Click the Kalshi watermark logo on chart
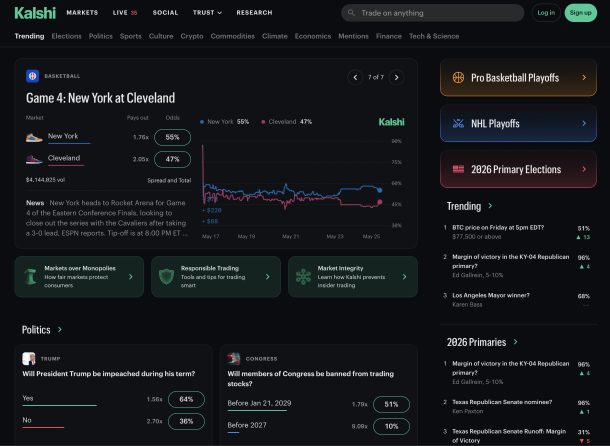 (x=392, y=122)
